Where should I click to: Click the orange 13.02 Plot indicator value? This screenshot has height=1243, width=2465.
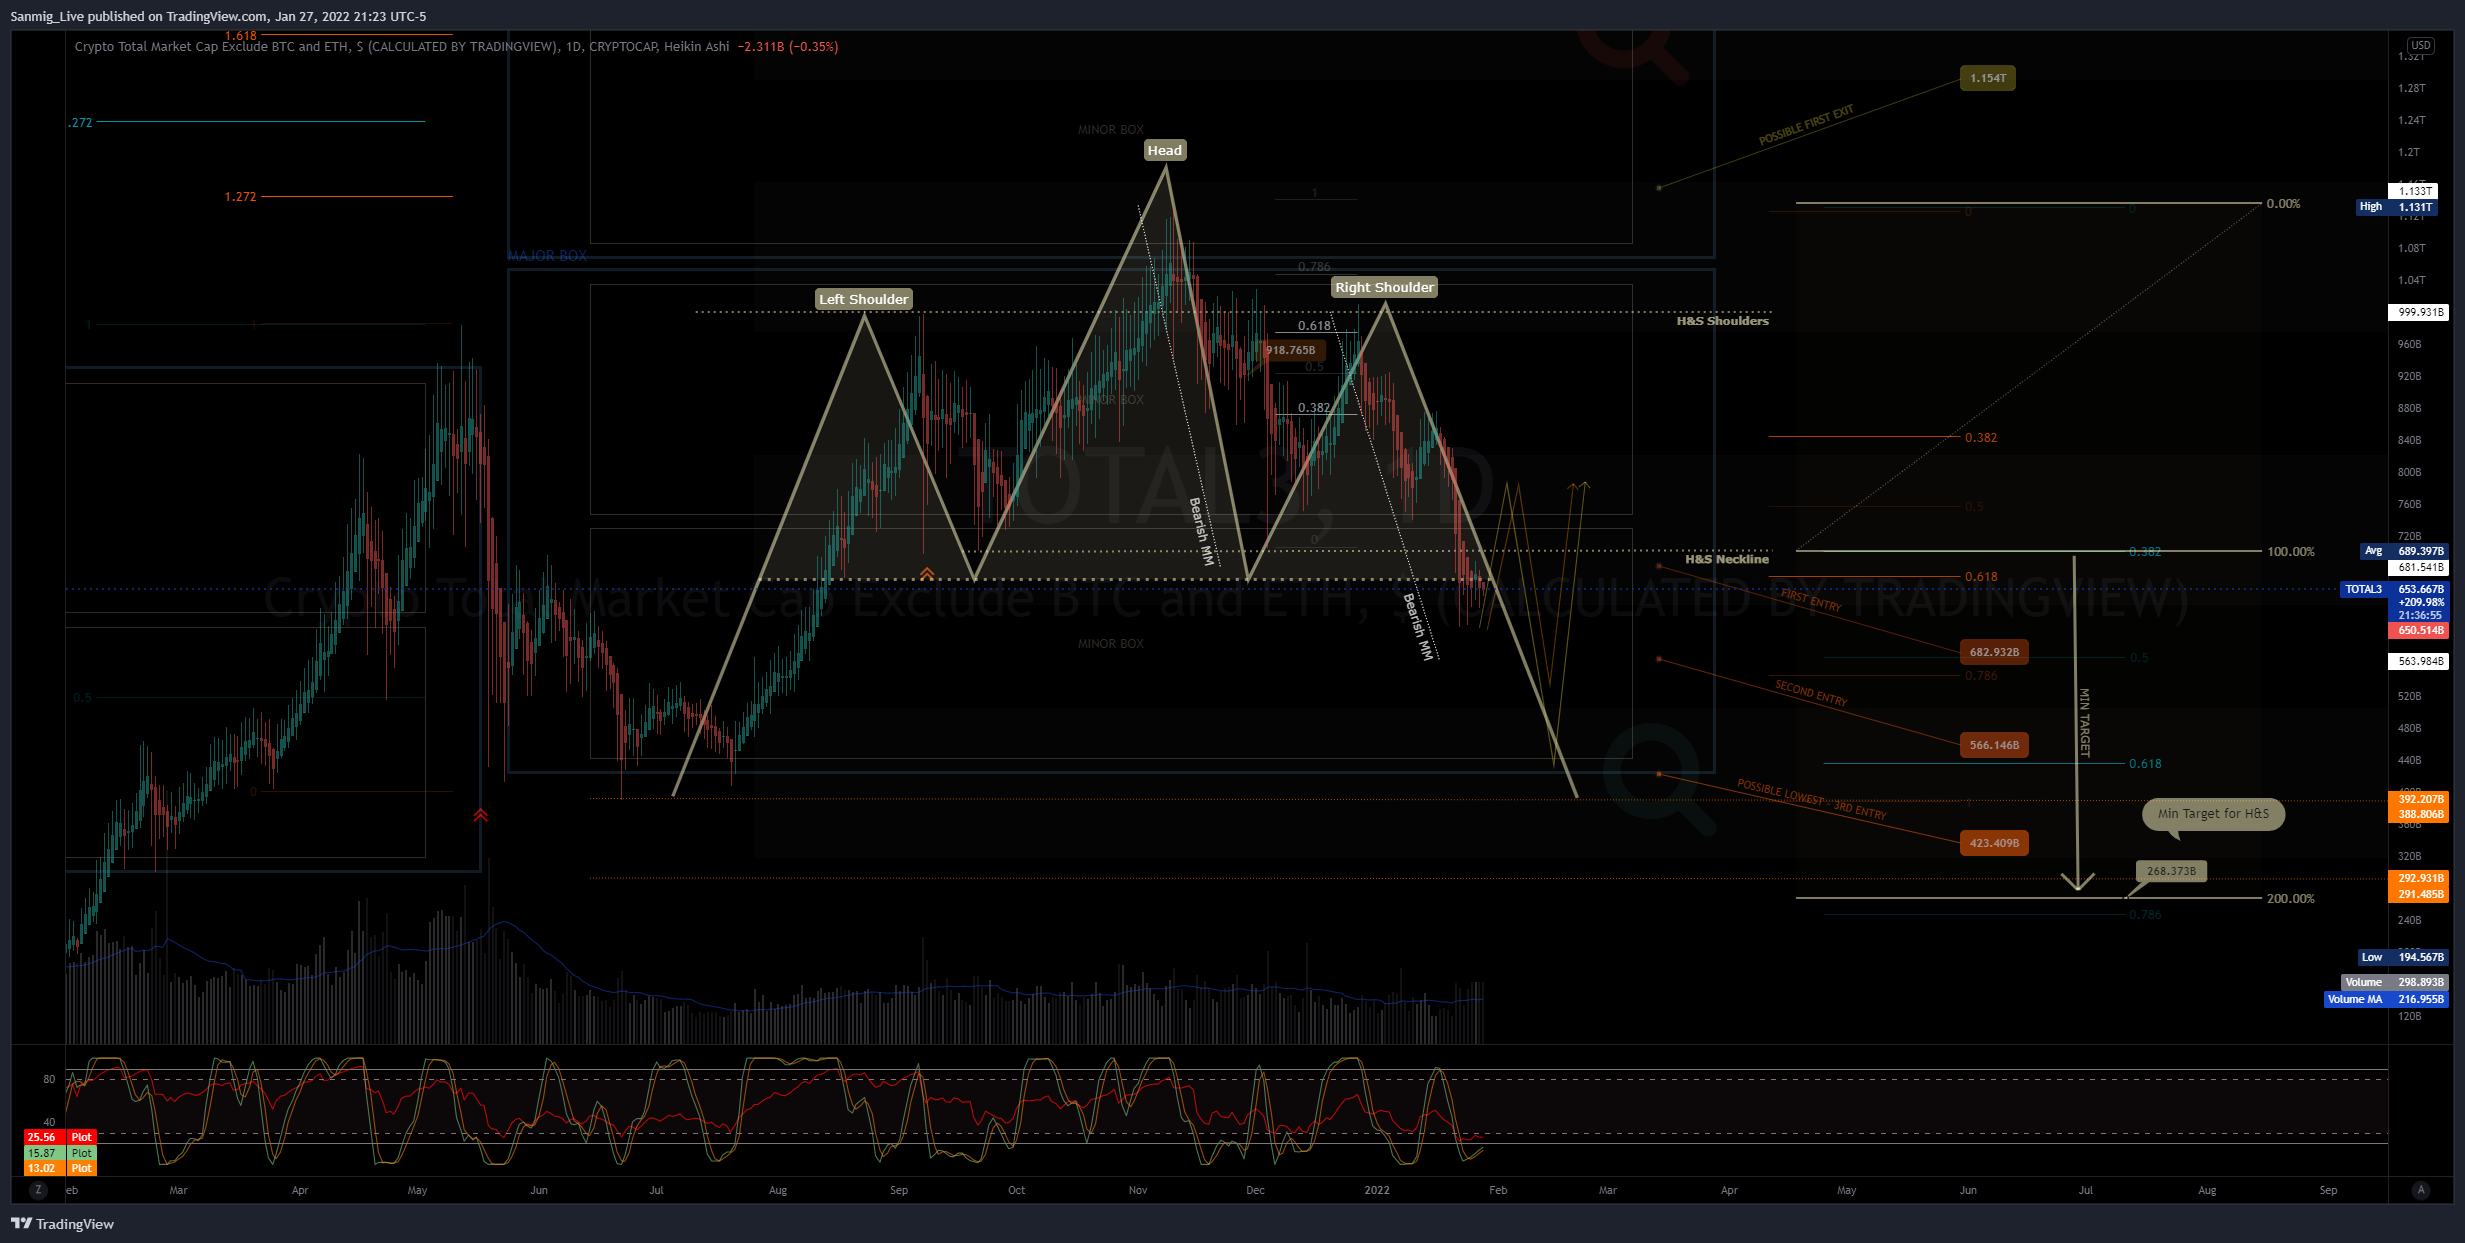[60, 1168]
